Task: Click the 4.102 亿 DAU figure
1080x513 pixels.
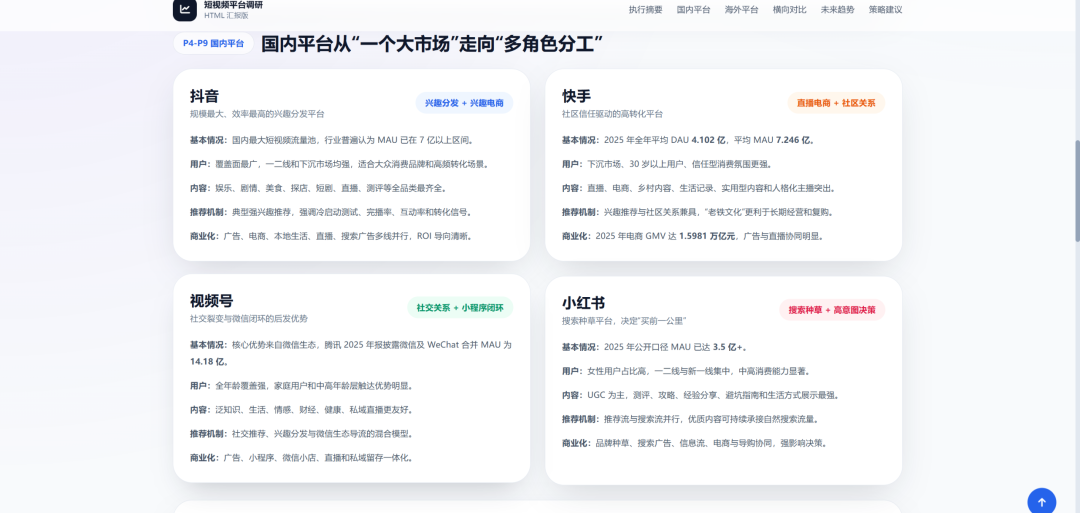Action: pos(708,140)
